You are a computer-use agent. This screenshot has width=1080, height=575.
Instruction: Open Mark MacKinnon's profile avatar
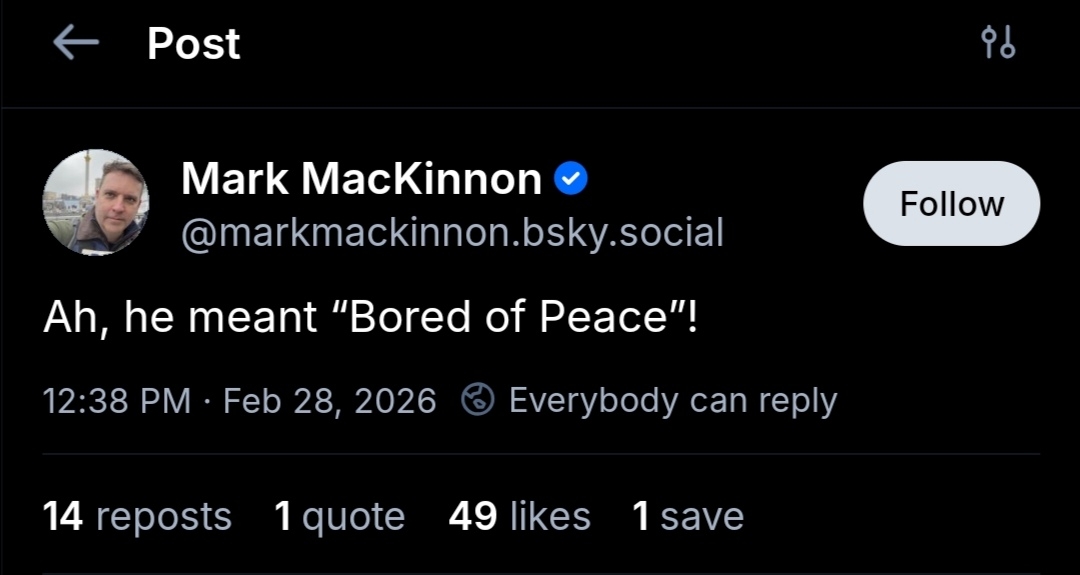(x=96, y=203)
